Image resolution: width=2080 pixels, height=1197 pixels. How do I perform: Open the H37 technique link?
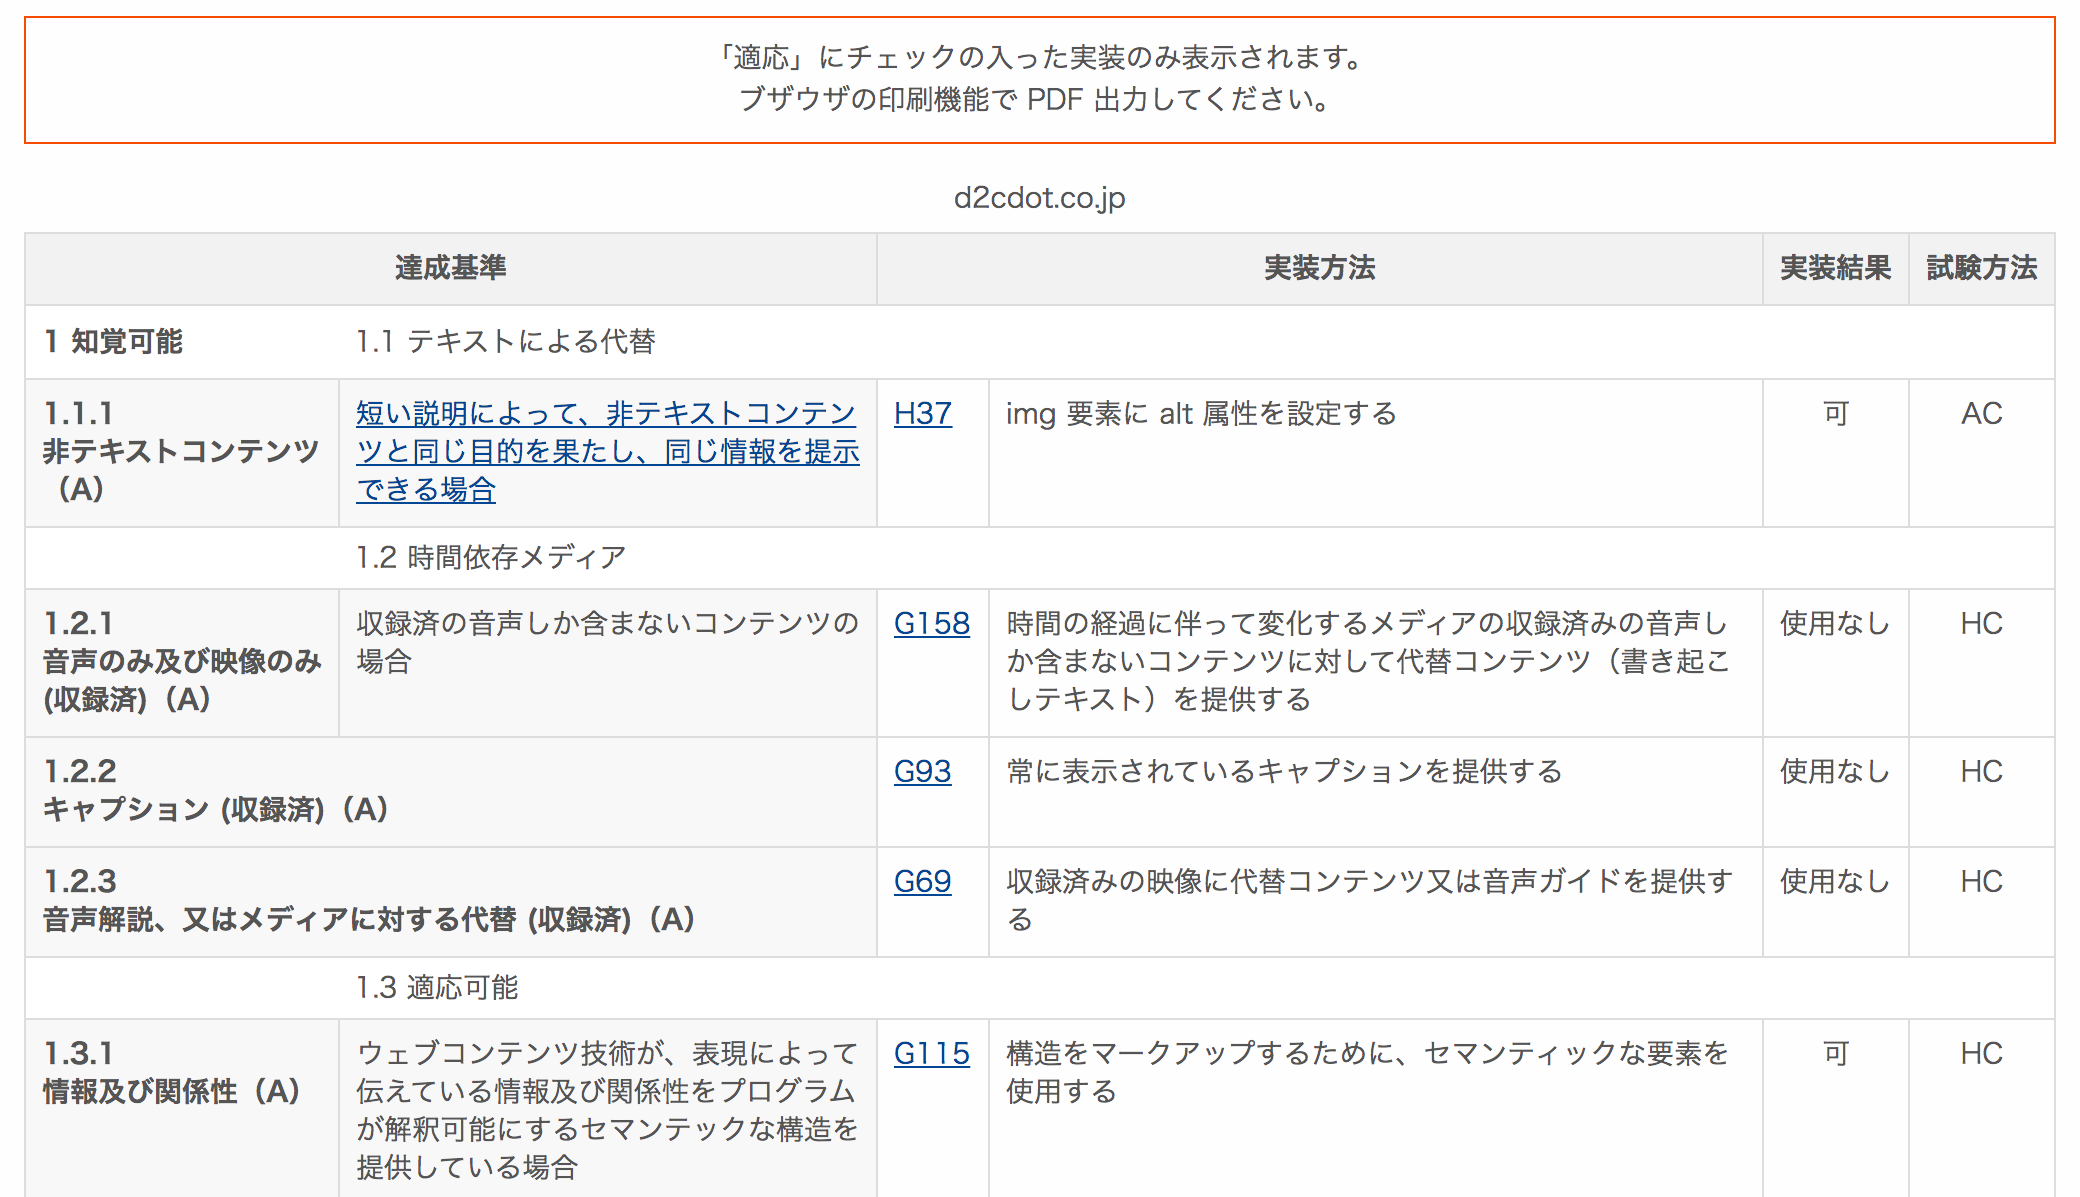[922, 413]
